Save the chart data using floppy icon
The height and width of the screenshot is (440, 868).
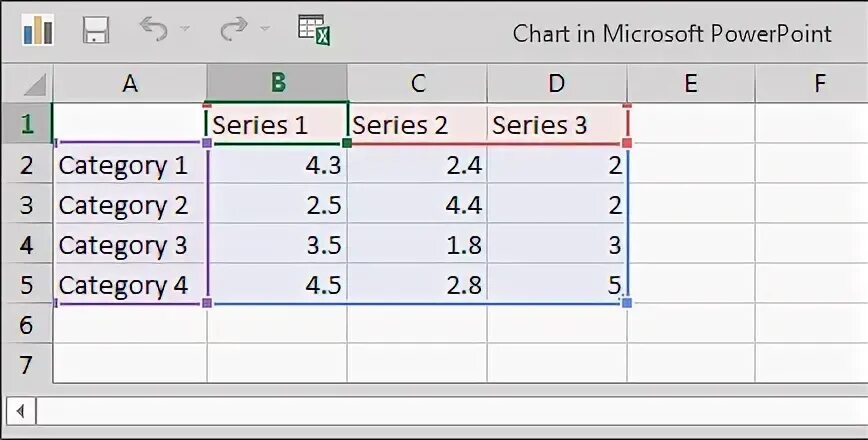click(x=95, y=30)
